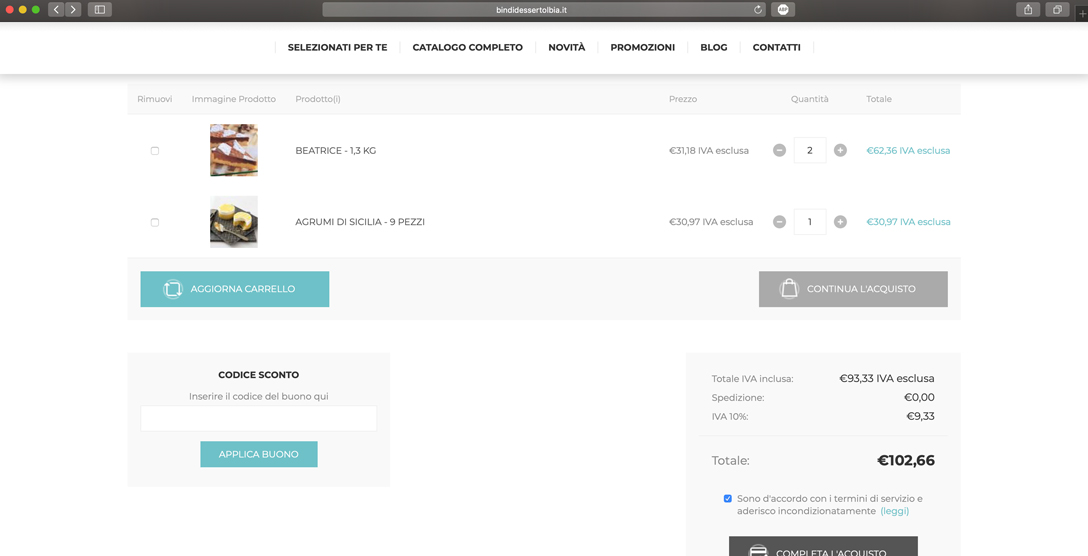1088x556 pixels.
Task: Open CONTATTI page
Action: (776, 48)
